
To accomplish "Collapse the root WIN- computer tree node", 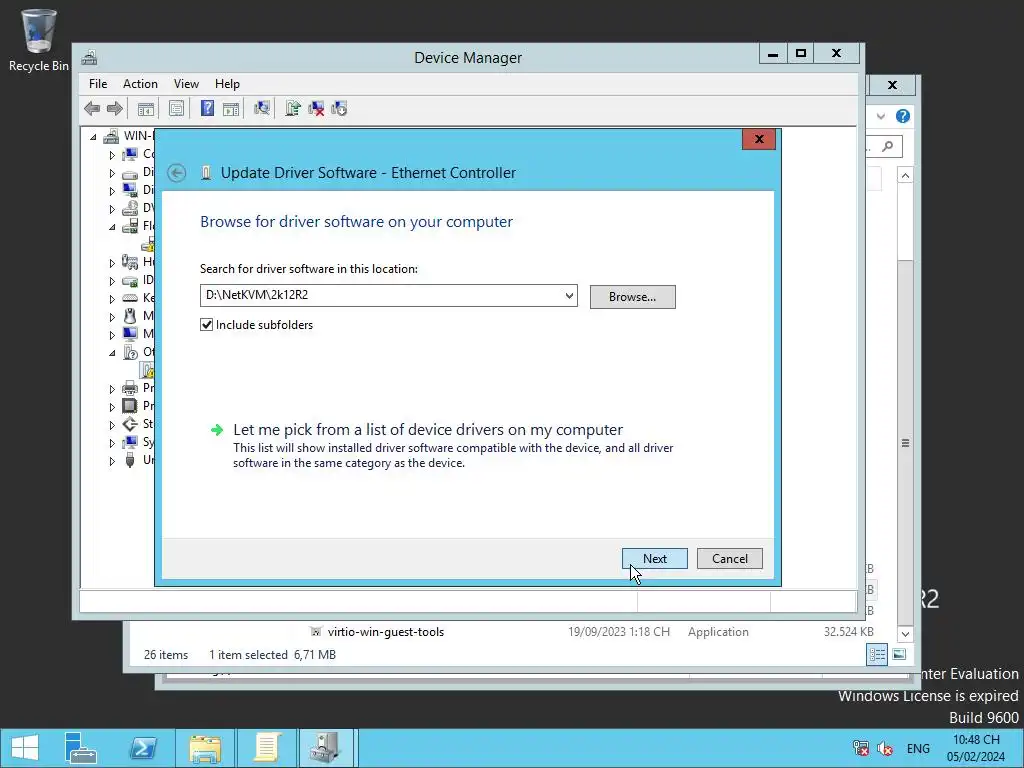I will coord(93,136).
